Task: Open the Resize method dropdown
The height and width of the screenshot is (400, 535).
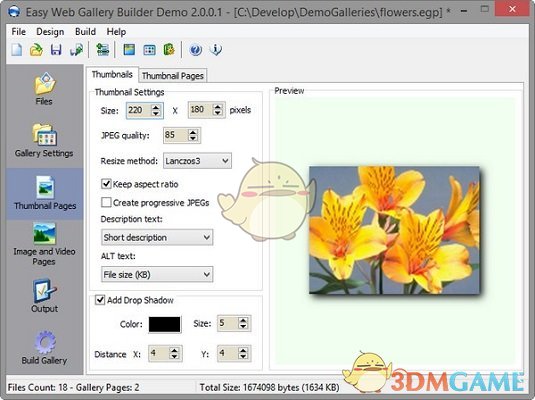Action: pyautogui.click(x=197, y=161)
